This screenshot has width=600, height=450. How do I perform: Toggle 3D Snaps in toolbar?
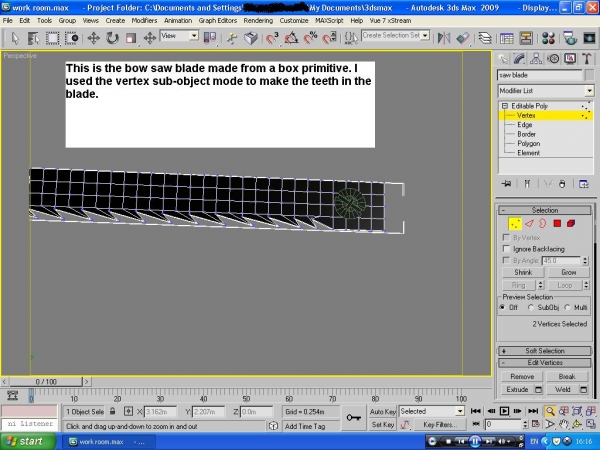272,38
